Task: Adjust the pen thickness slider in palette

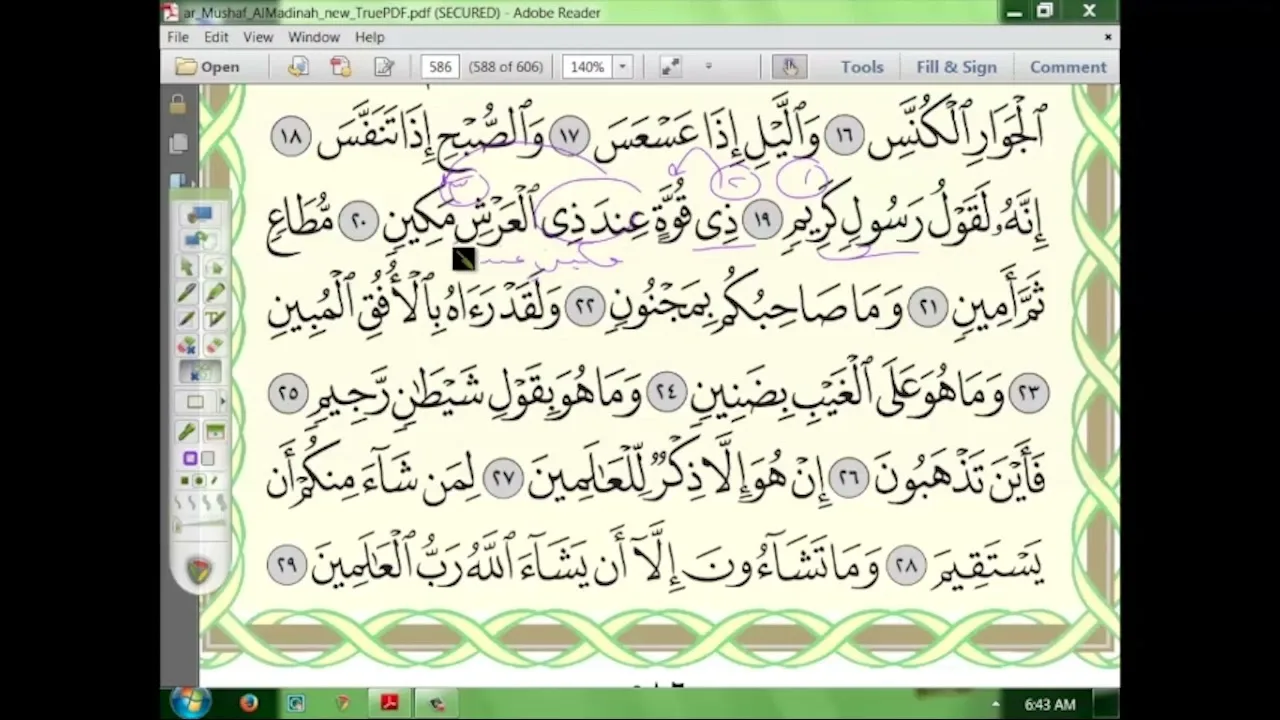Action: point(200,526)
